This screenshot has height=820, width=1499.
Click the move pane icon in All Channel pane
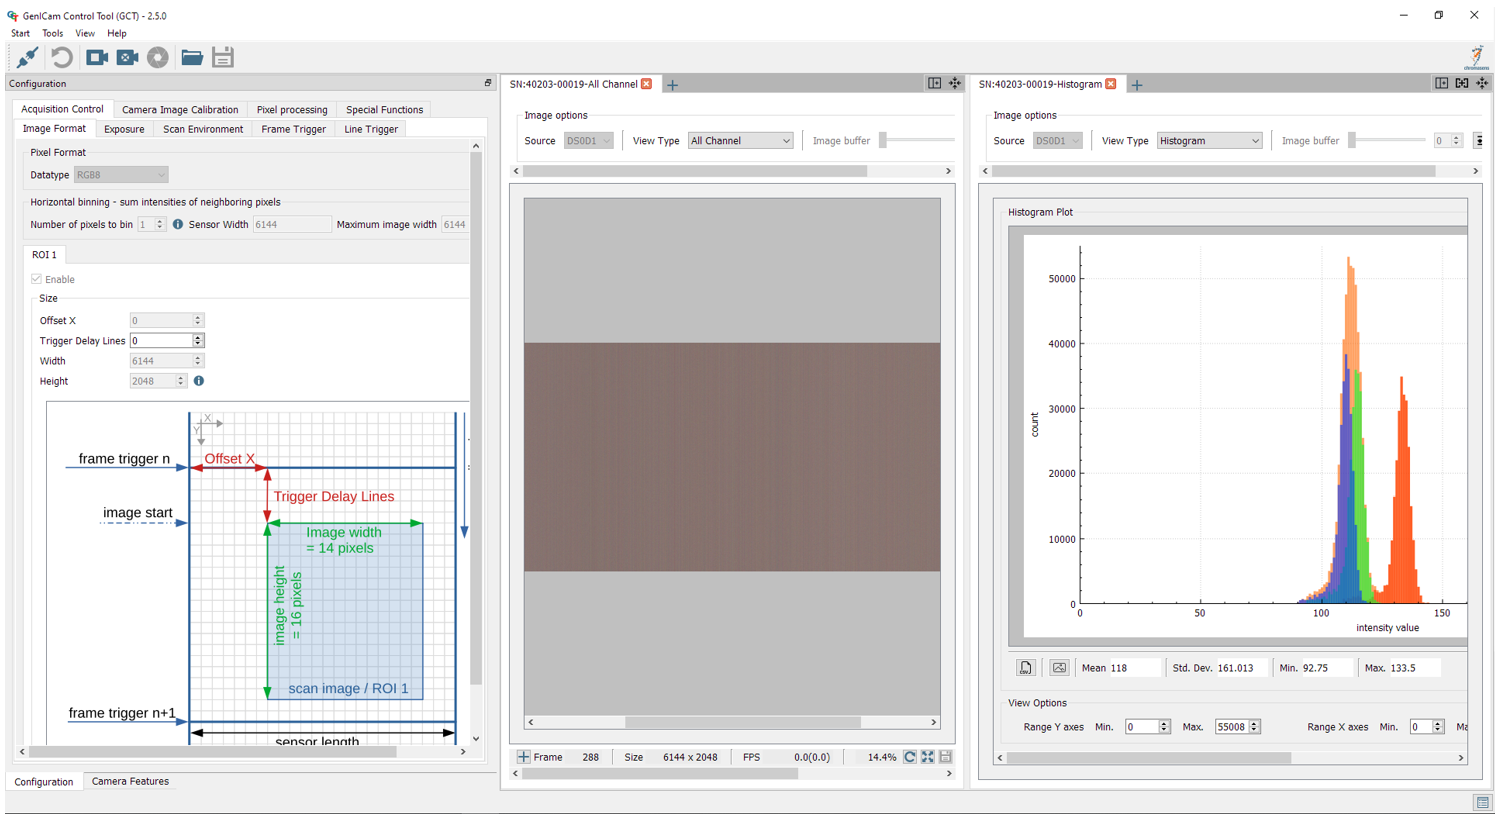[x=955, y=84]
